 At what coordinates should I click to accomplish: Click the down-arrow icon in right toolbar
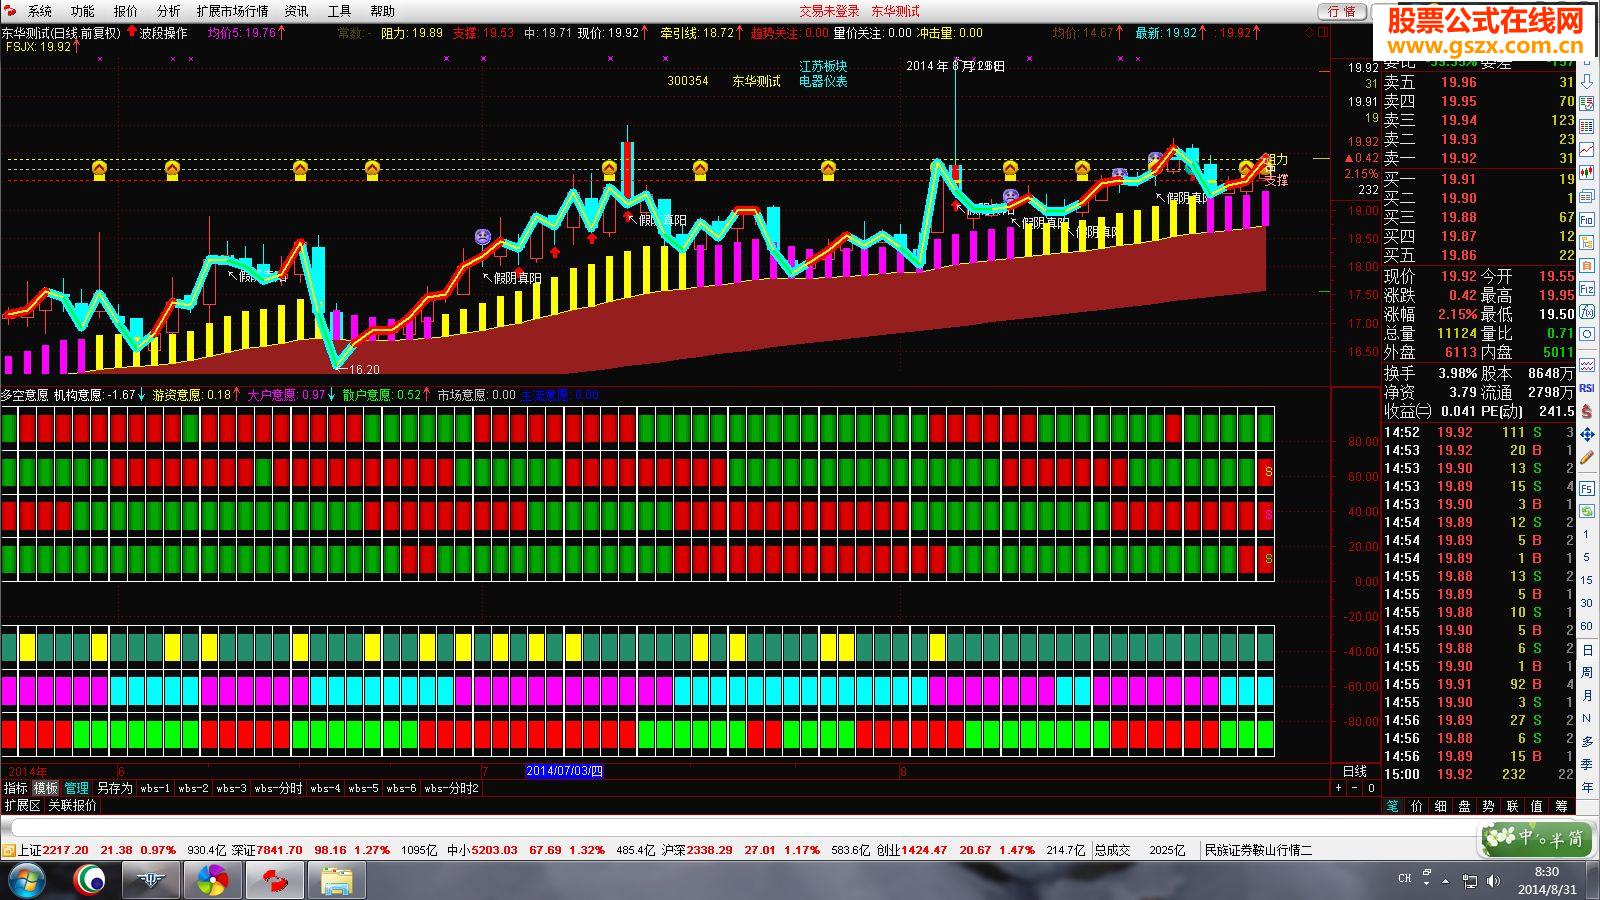point(1587,84)
